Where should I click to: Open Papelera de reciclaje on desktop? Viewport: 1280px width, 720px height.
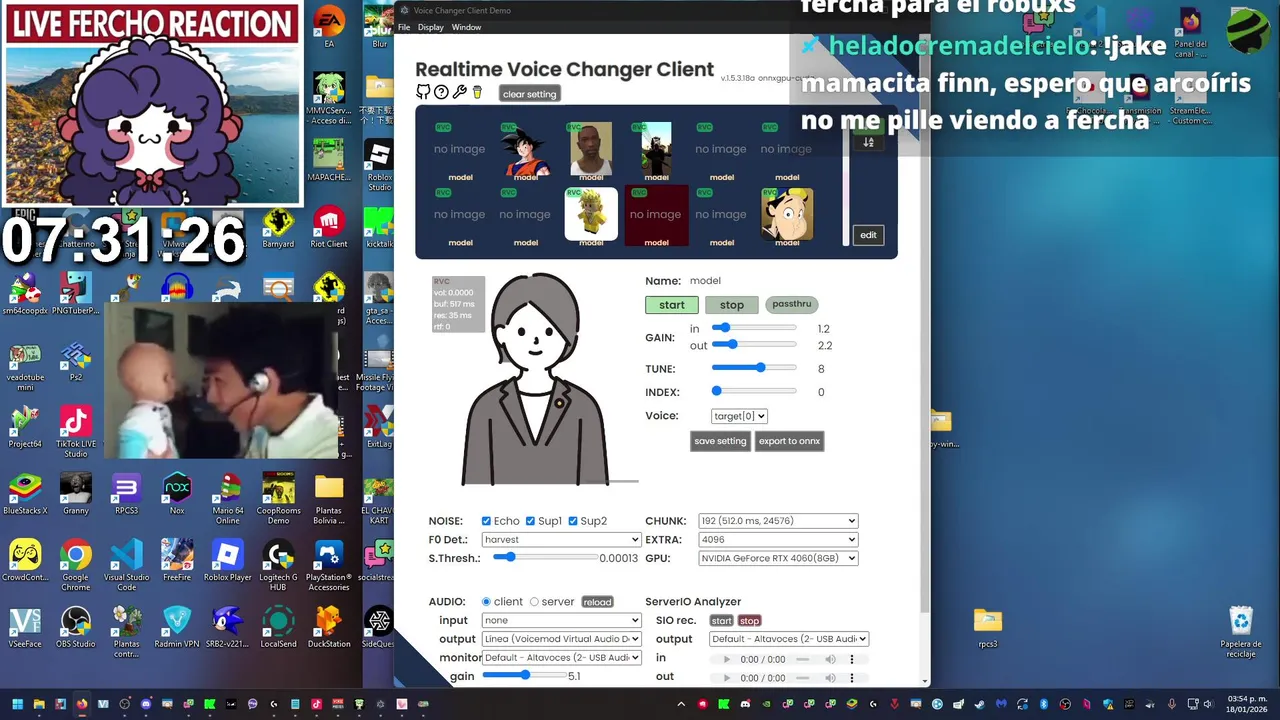[x=1241, y=632]
